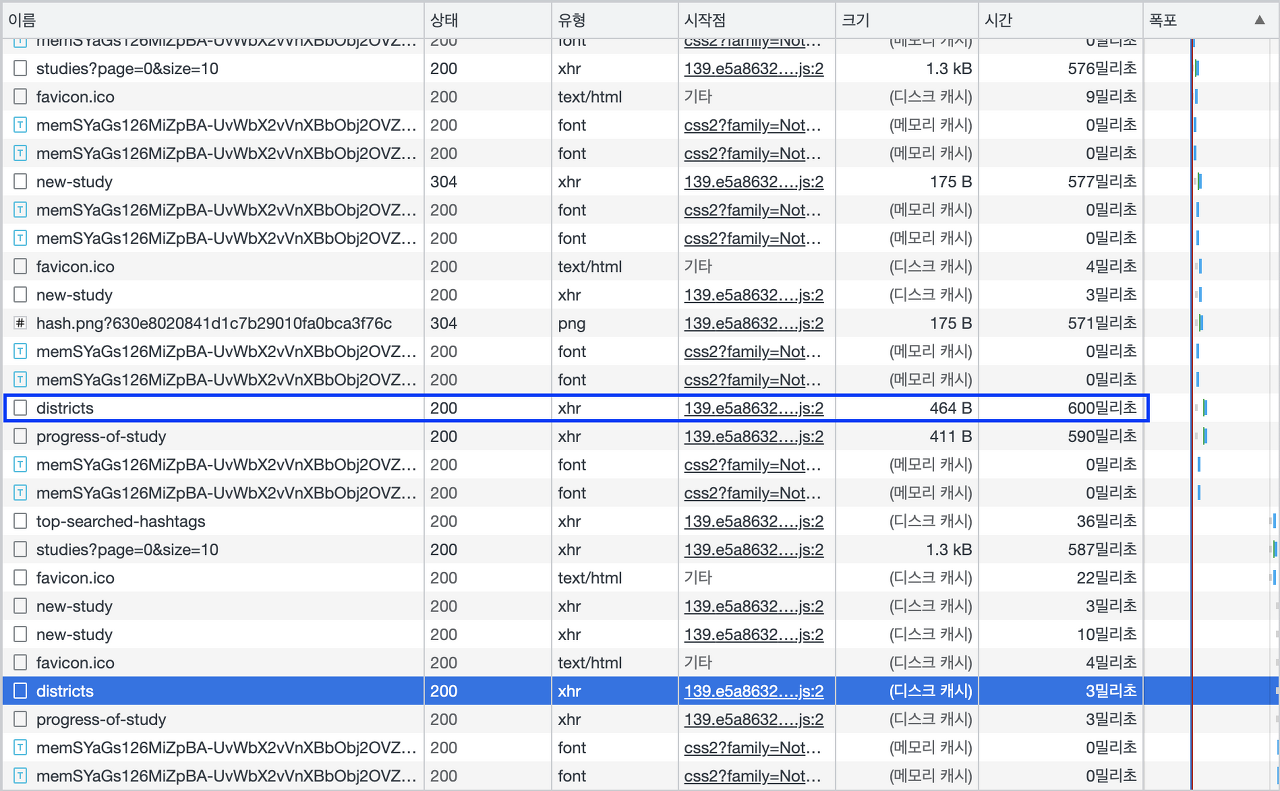Select the new-study request with status 304

74,182
